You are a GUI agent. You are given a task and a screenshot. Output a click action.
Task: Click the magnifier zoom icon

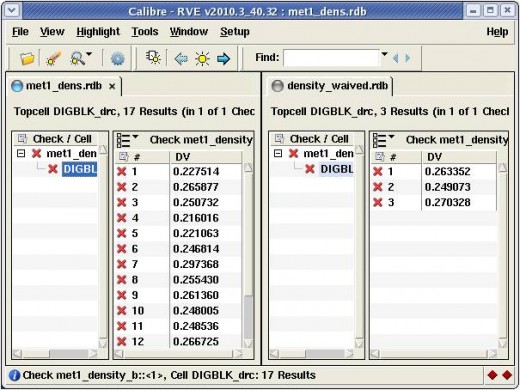tap(78, 59)
